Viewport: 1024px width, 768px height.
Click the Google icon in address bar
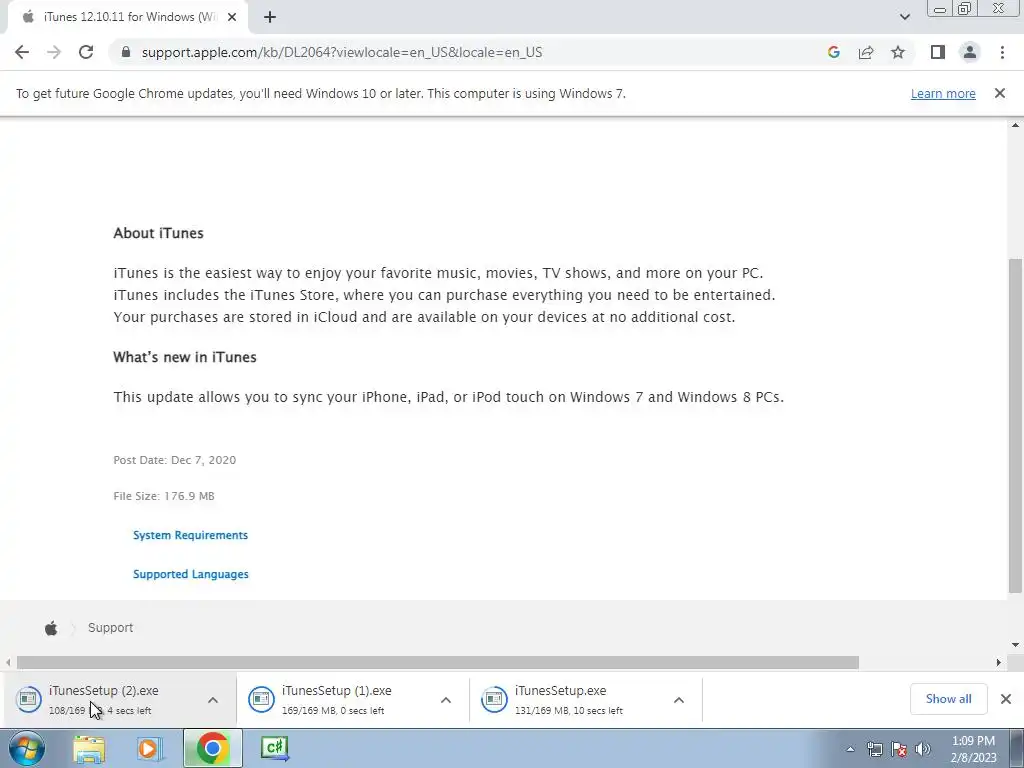click(x=833, y=52)
